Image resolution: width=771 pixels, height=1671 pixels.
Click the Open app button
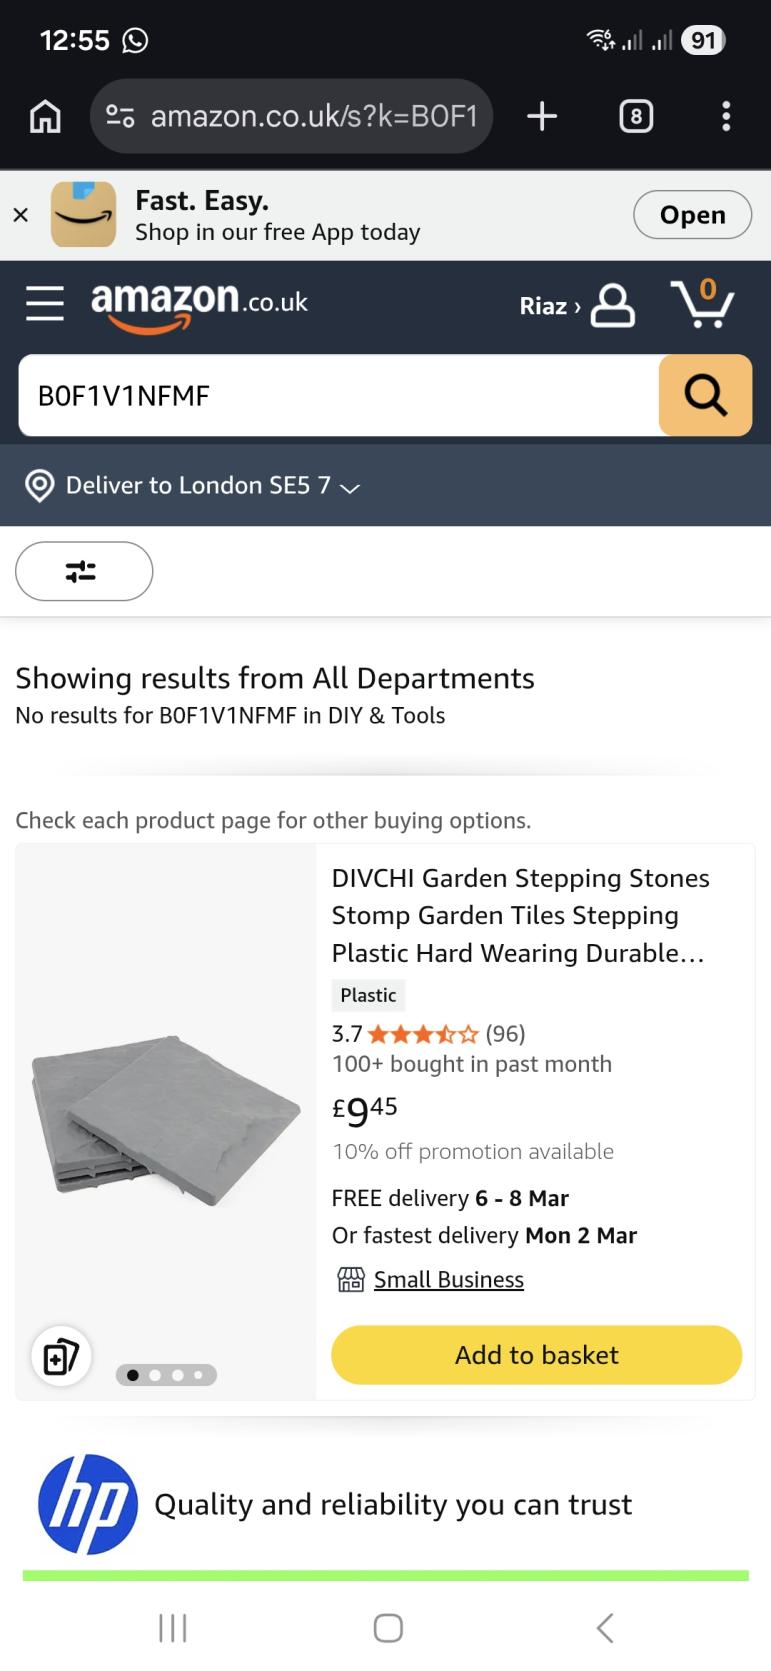click(692, 215)
